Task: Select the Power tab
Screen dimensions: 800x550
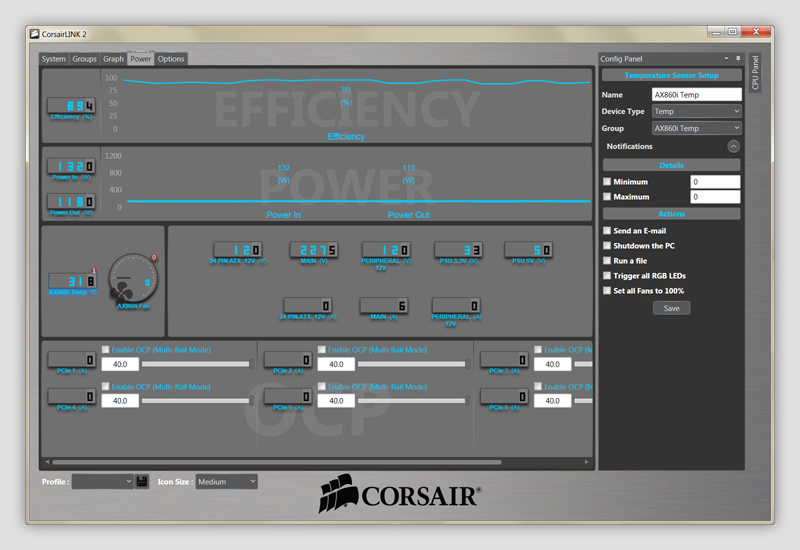Action: pos(140,59)
